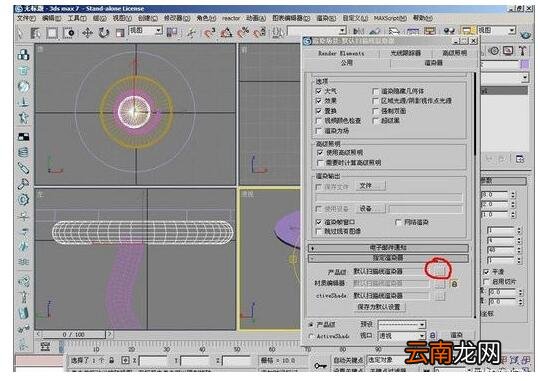
Task: Open the Motion command panel tab icon
Action: coord(494,51)
